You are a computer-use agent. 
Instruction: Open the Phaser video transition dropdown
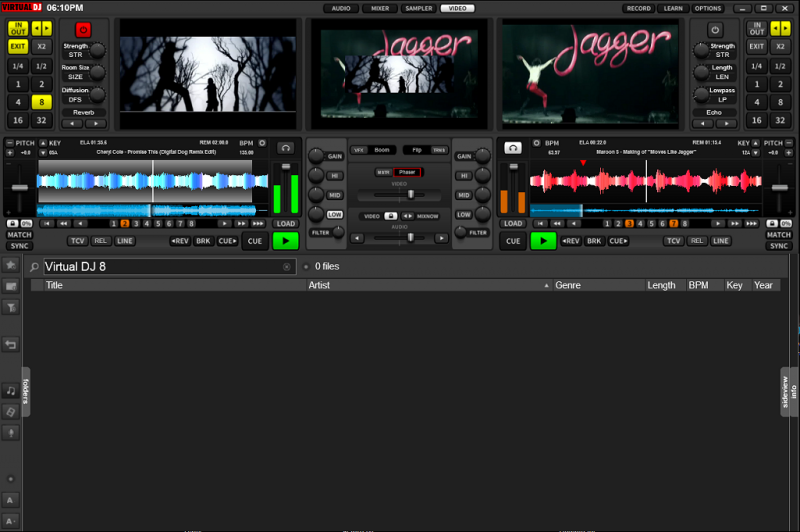click(x=407, y=172)
